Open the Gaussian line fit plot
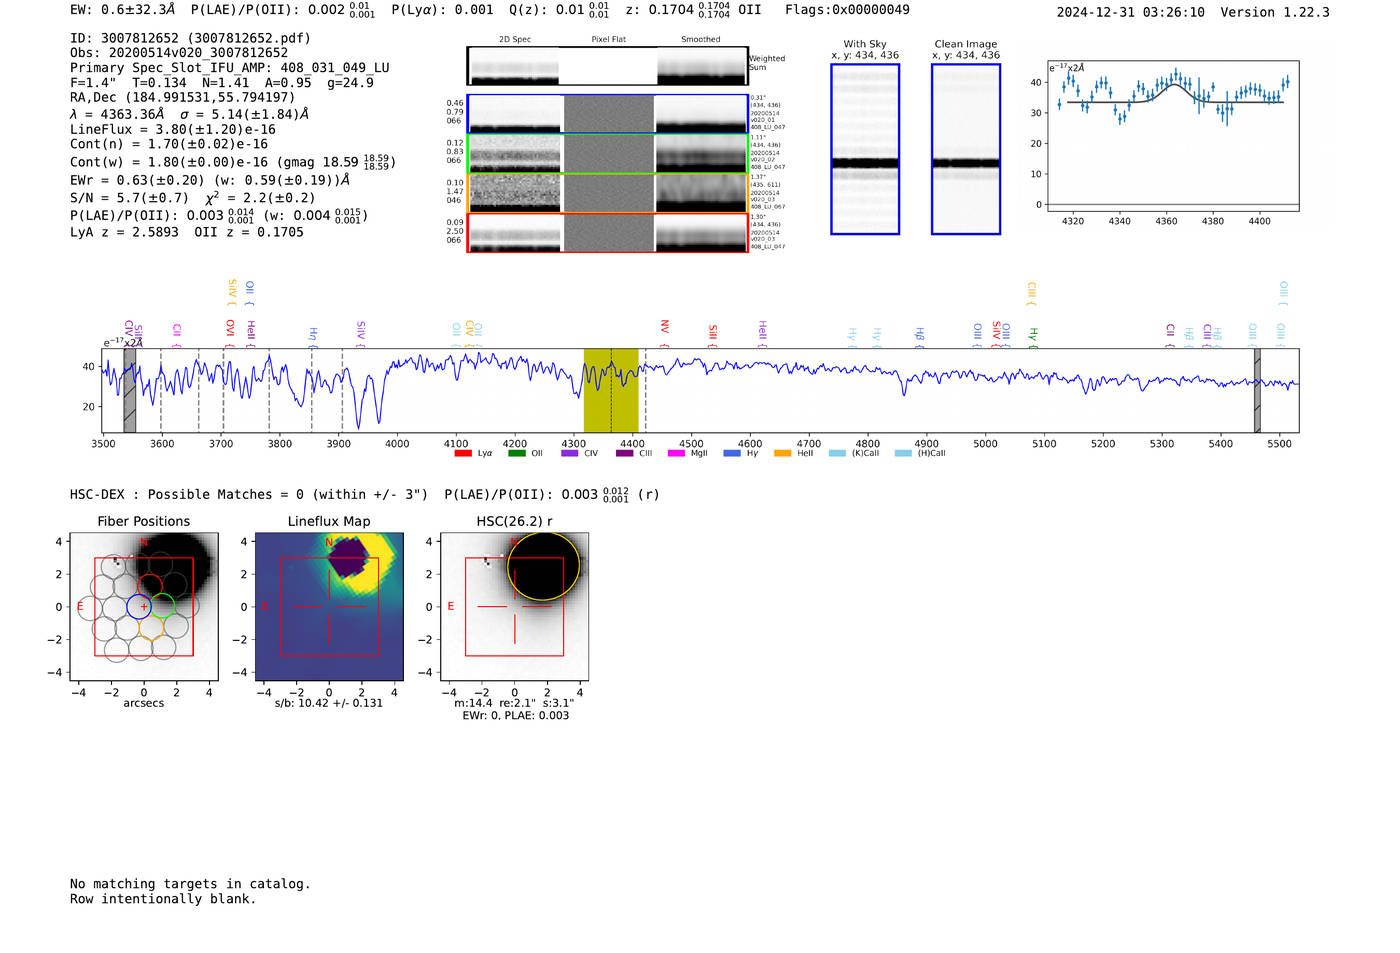The width and height of the screenshot is (1400, 953). point(1176,137)
